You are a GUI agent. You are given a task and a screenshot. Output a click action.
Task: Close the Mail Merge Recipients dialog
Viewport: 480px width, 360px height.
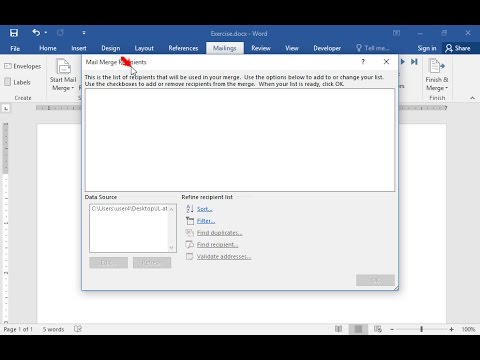coord(386,62)
